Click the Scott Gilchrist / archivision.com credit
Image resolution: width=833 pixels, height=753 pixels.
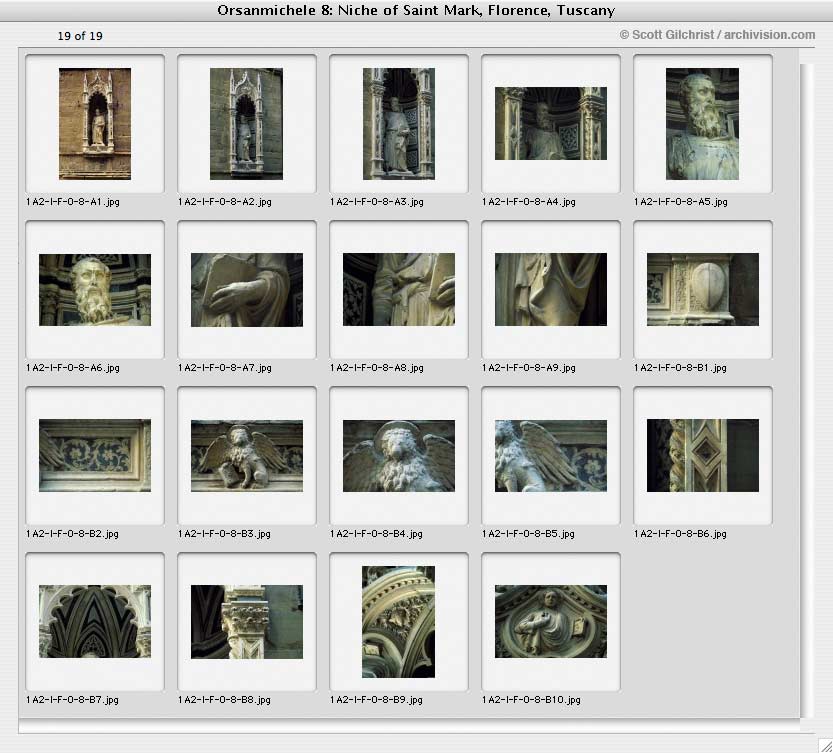pyautogui.click(x=717, y=35)
